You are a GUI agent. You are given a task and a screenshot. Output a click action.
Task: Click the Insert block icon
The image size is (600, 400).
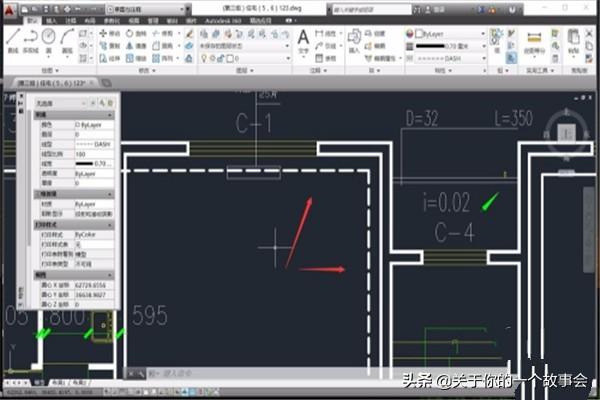[x=354, y=37]
